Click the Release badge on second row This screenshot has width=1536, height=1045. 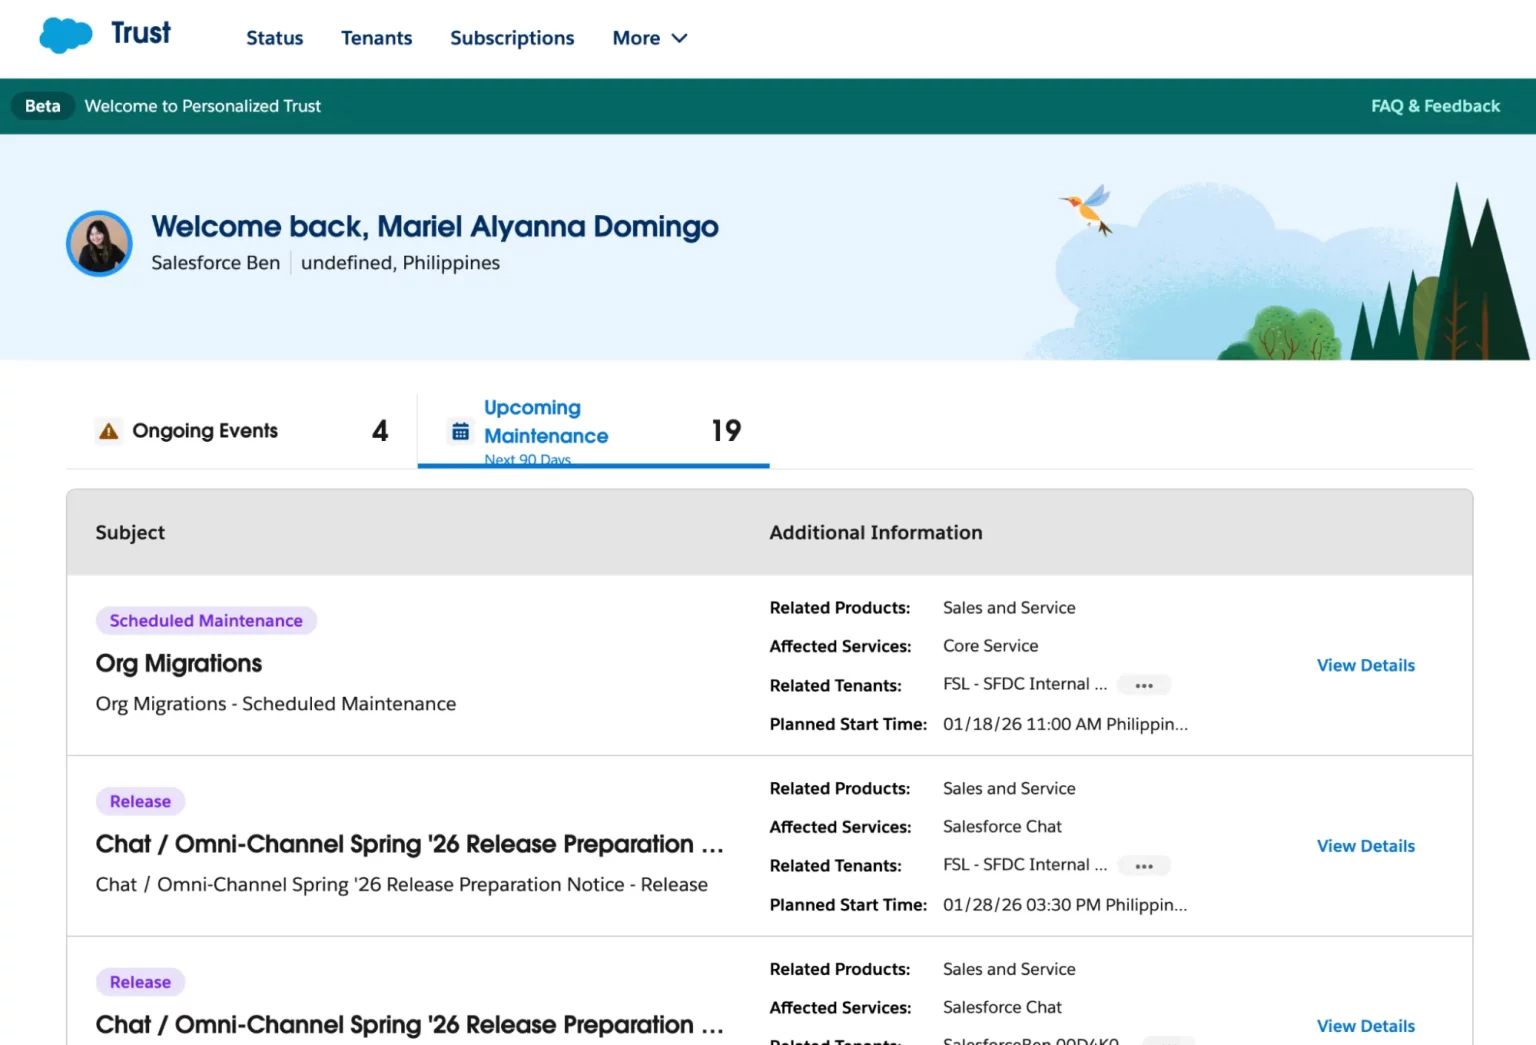pyautogui.click(x=140, y=802)
